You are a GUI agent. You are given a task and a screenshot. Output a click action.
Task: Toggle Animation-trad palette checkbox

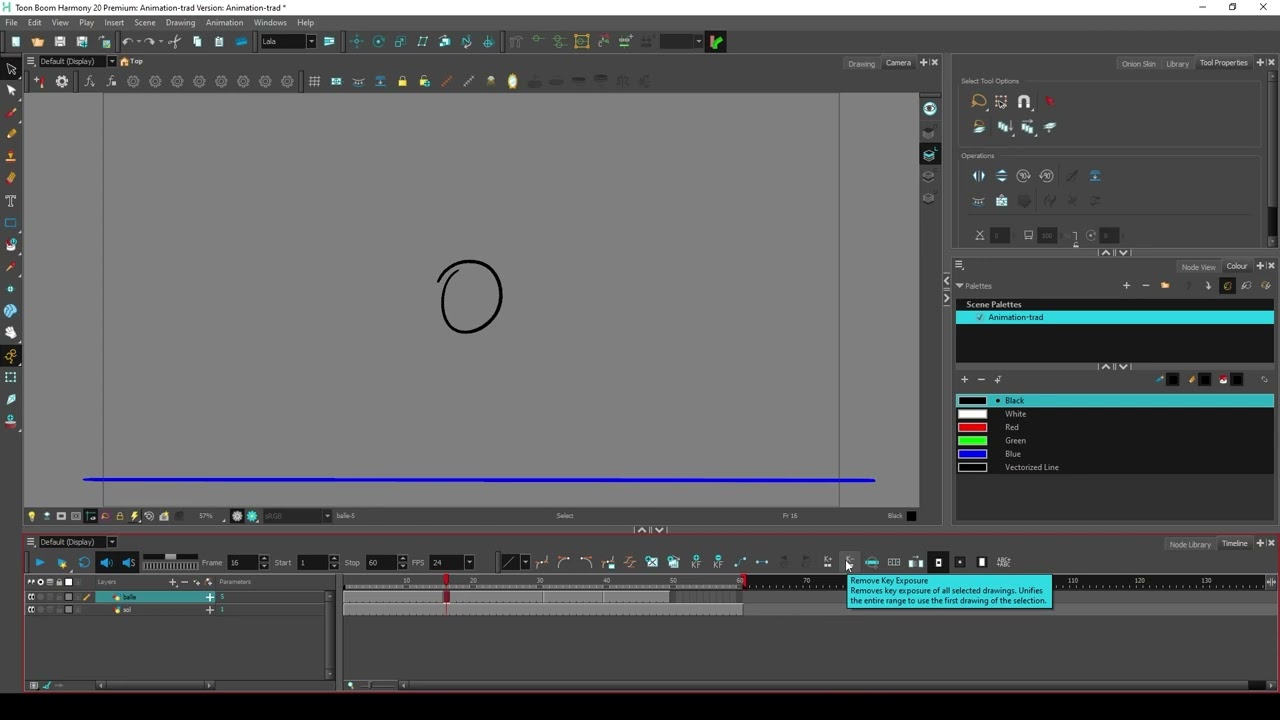pyautogui.click(x=979, y=318)
